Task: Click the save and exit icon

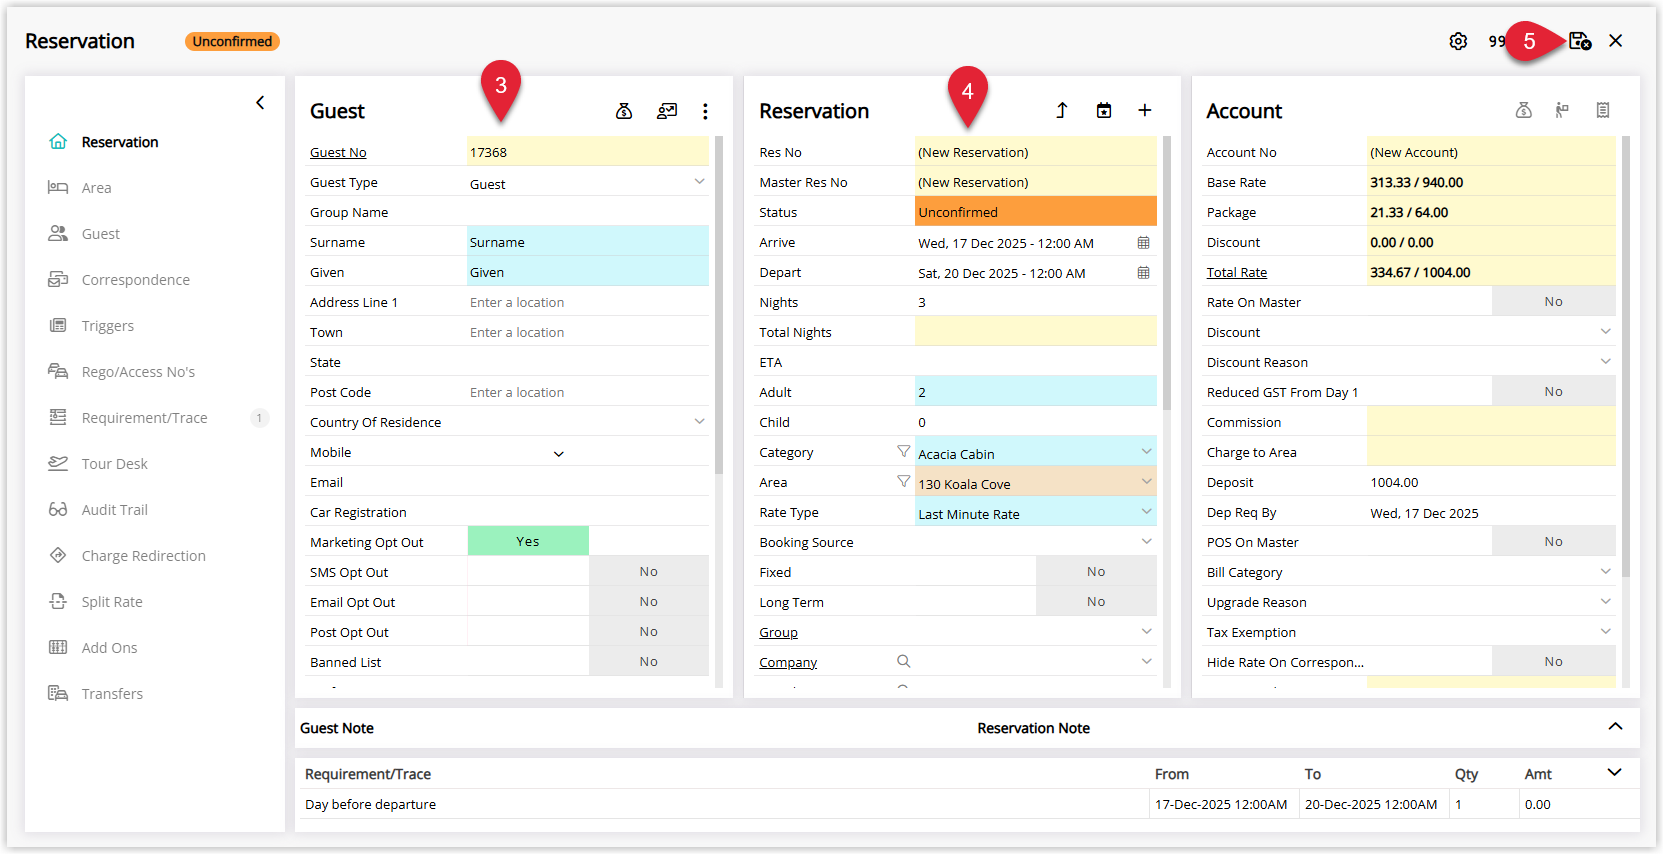Action: [1580, 41]
